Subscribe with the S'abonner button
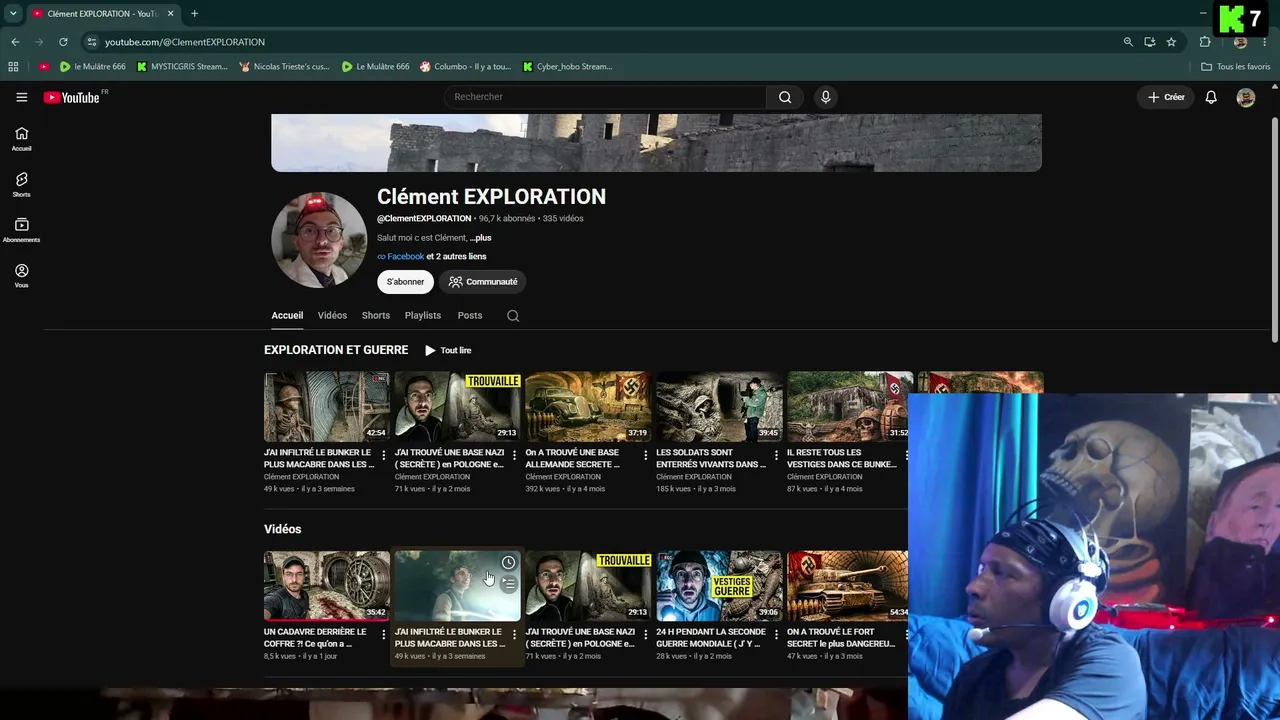Image resolution: width=1280 pixels, height=720 pixels. (405, 282)
